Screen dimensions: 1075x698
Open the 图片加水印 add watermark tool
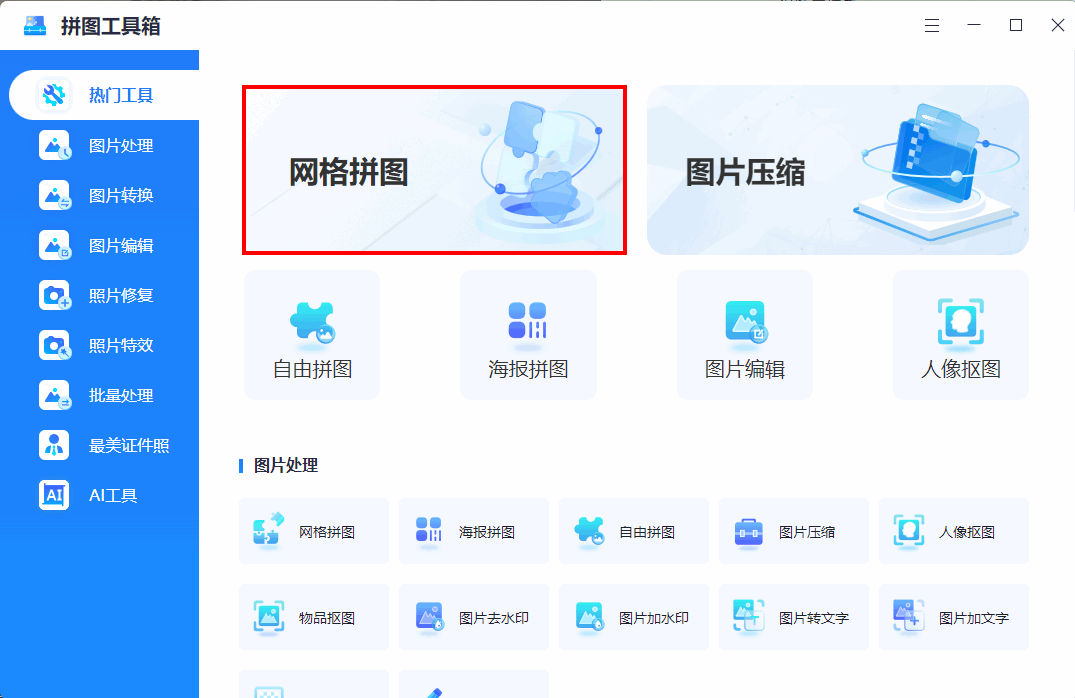click(x=634, y=617)
